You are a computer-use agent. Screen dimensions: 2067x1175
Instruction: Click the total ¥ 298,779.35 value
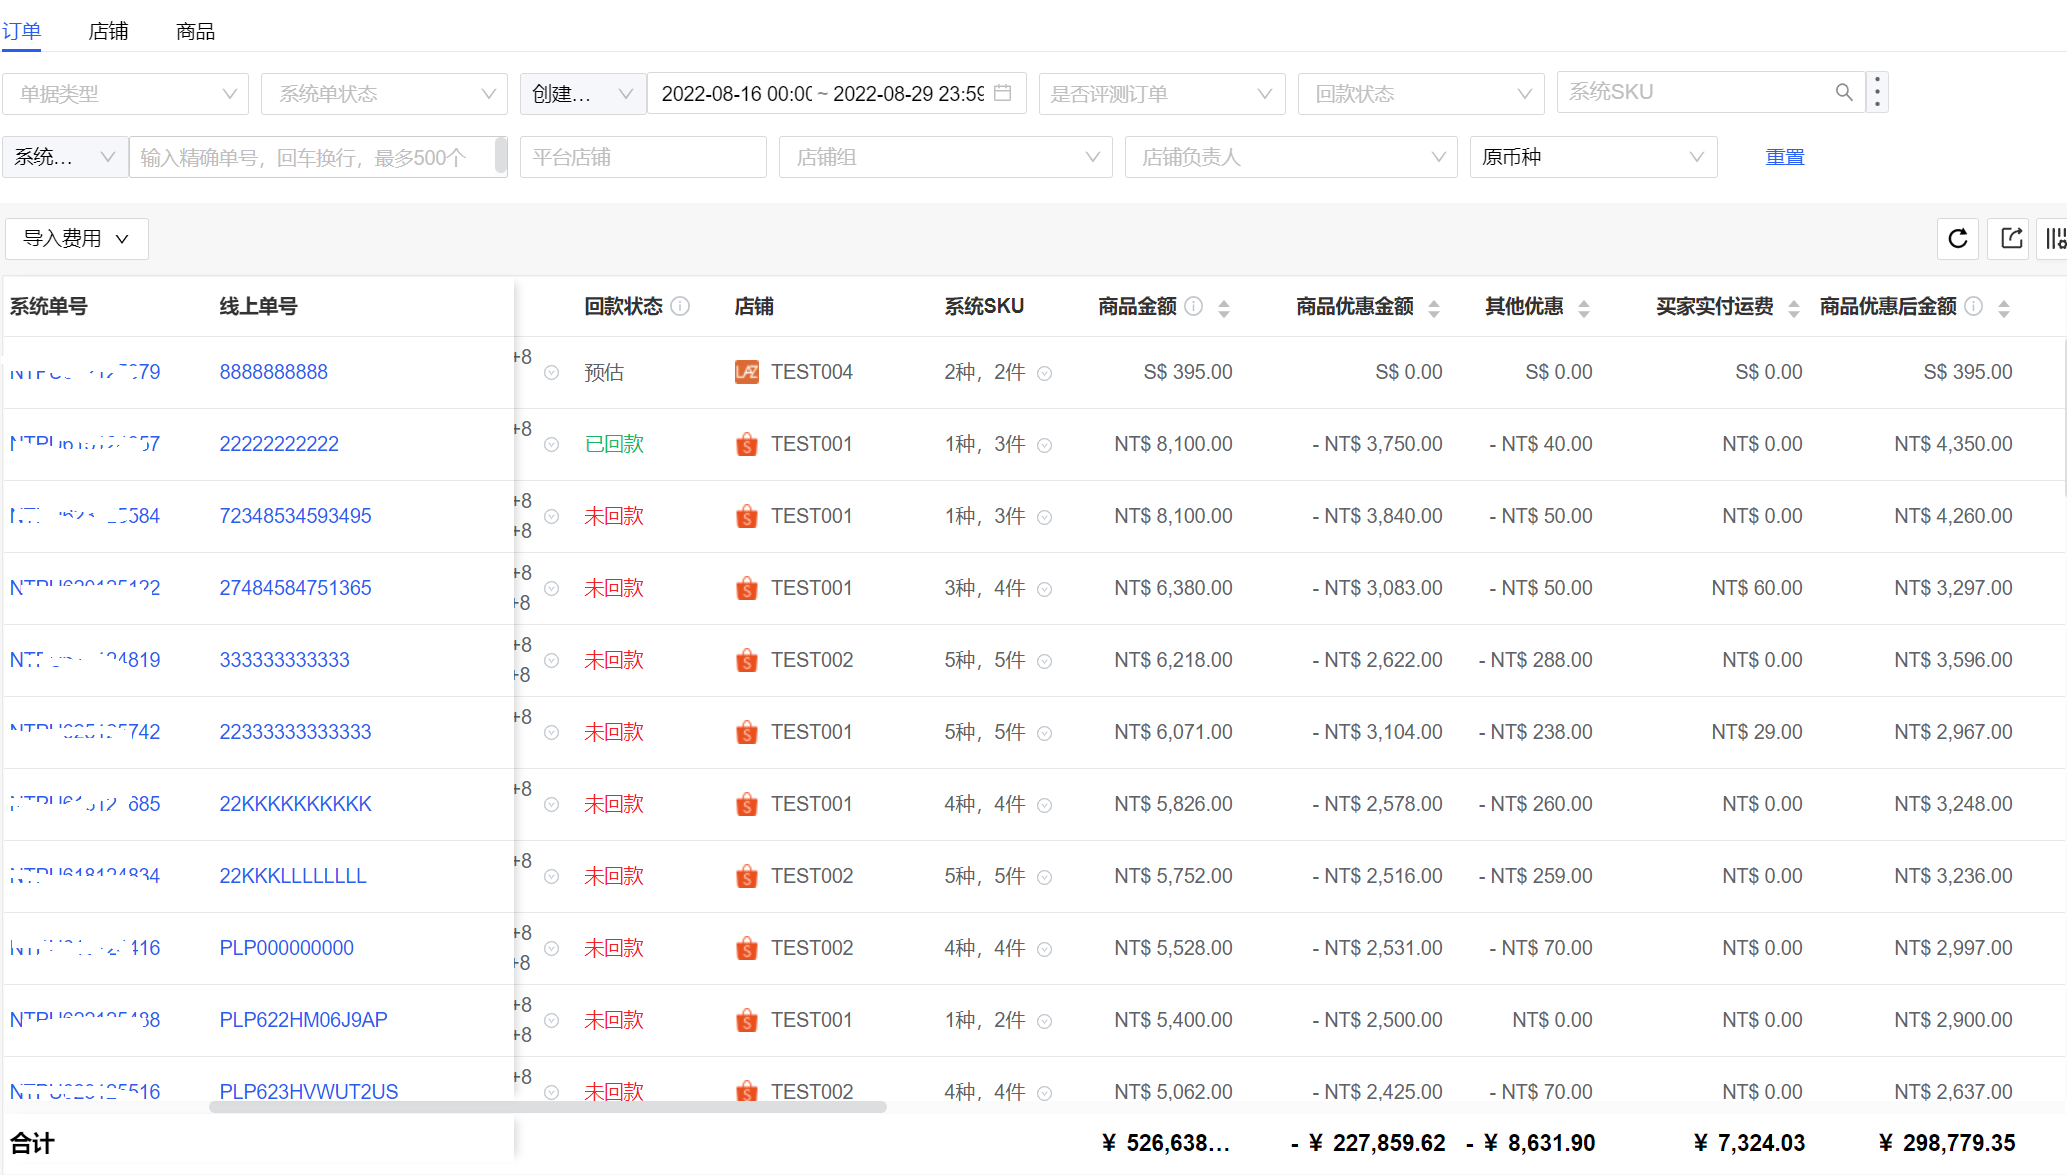click(x=1947, y=1143)
